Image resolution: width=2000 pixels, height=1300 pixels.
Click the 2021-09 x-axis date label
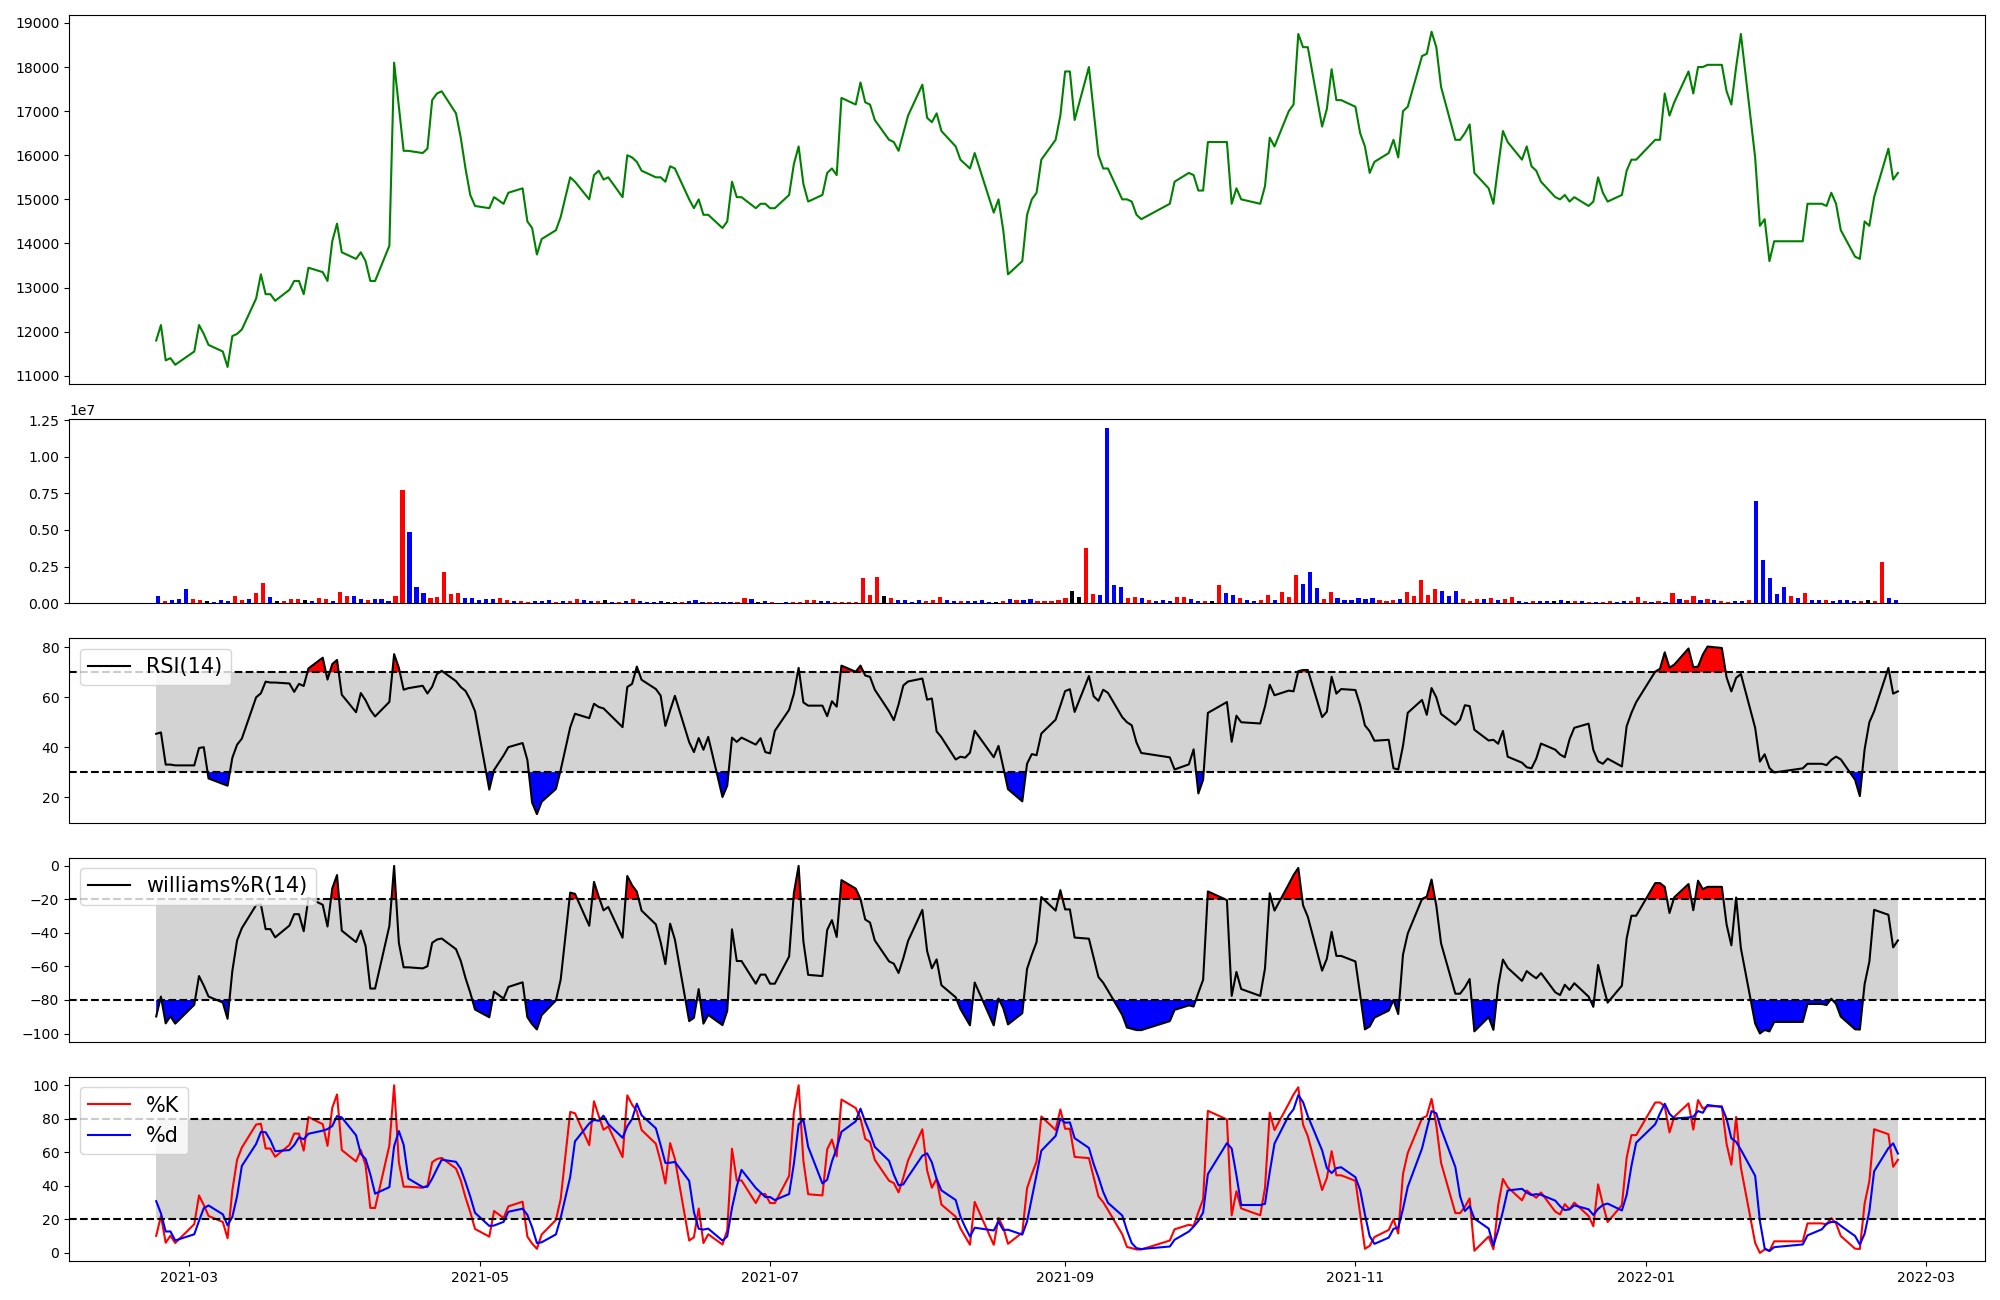point(1065,1277)
